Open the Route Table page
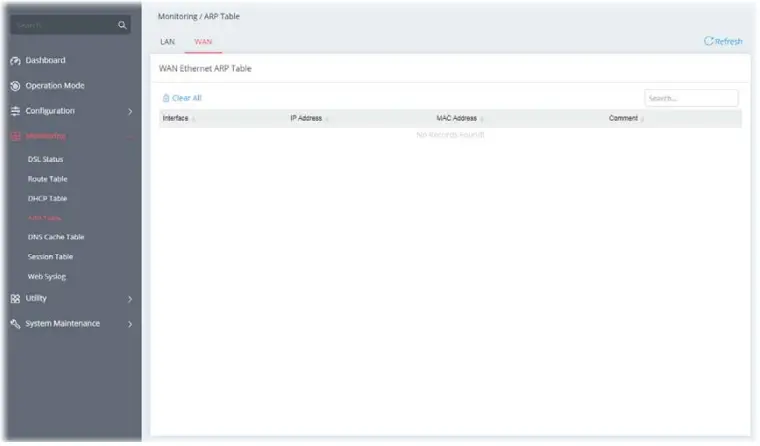760x446 pixels. pyautogui.click(x=47, y=179)
